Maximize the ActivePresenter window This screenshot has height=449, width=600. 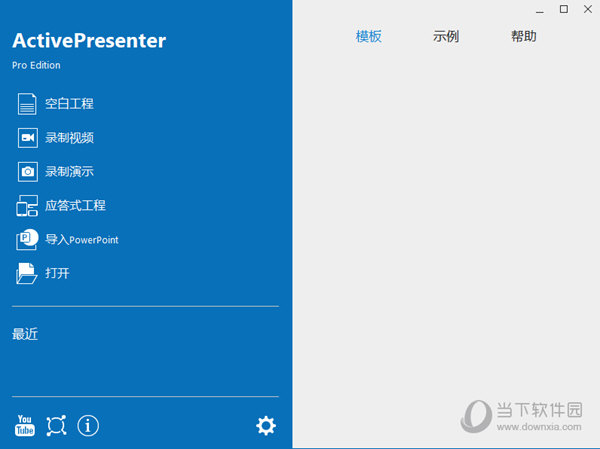[x=564, y=9]
